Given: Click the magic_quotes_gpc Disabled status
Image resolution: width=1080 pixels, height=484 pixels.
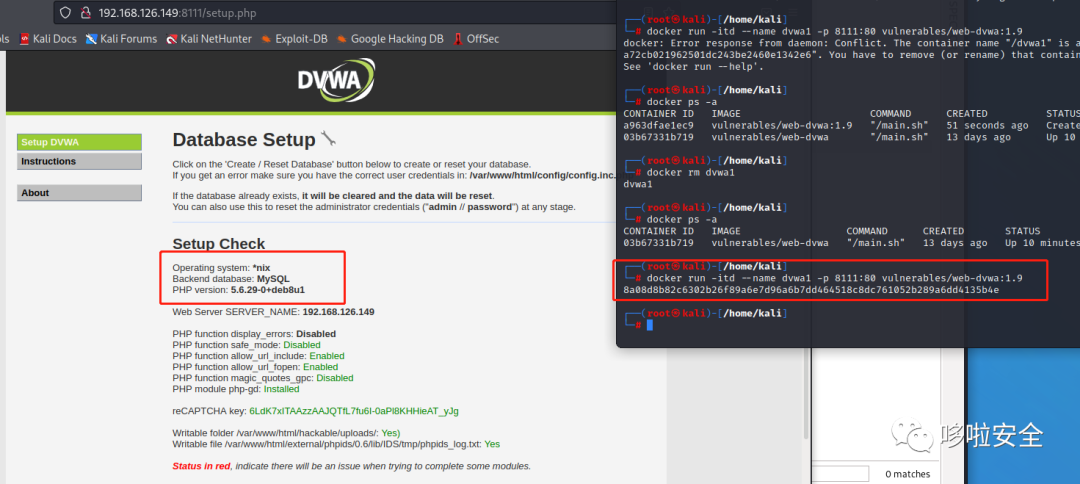Looking at the screenshot, I should [x=335, y=378].
